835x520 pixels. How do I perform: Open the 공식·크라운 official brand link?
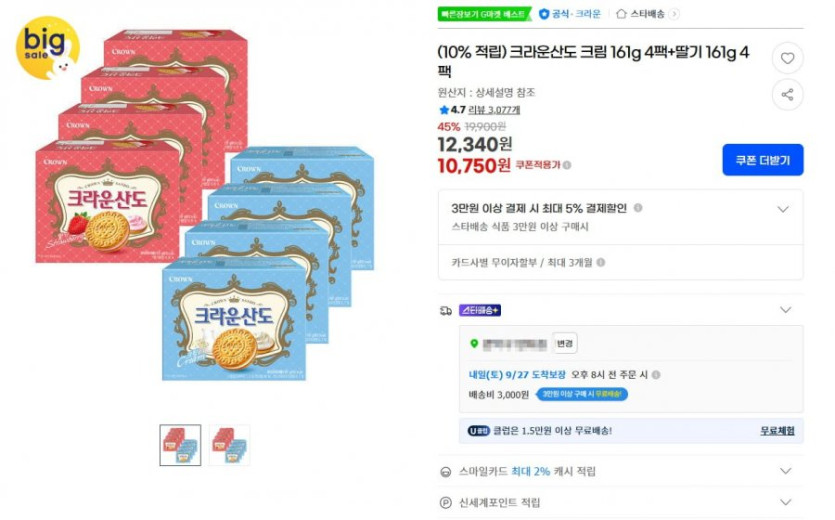pos(570,14)
